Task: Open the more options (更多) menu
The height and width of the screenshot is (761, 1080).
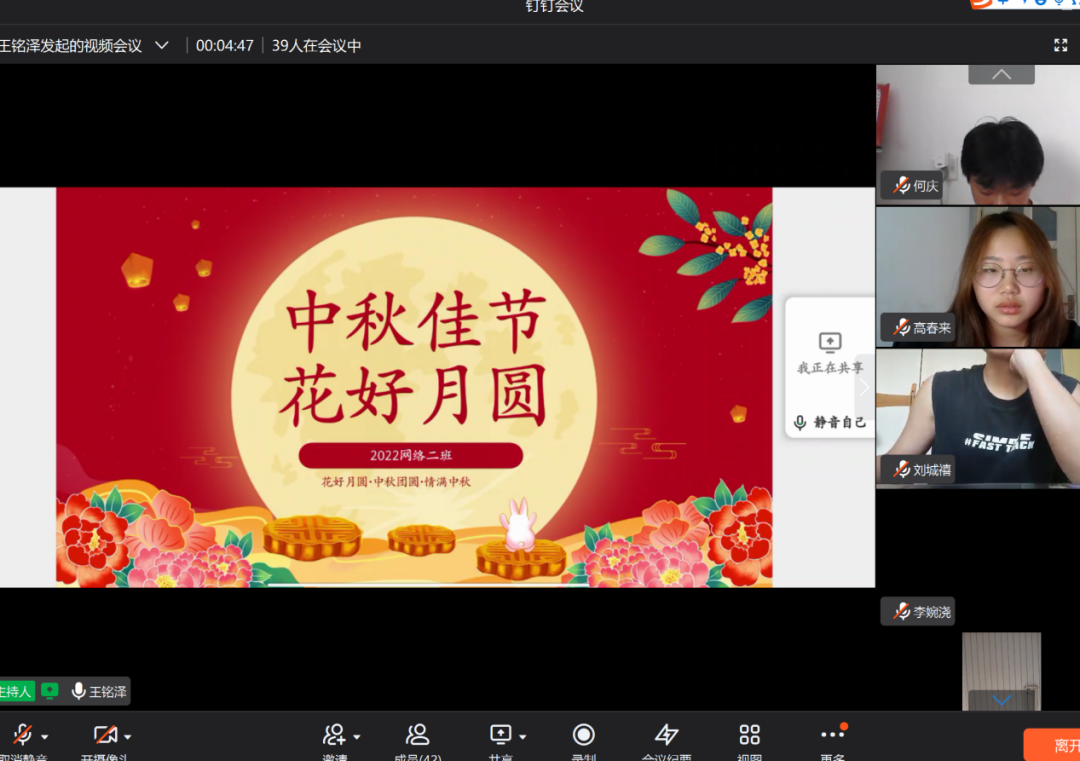Action: click(x=832, y=736)
